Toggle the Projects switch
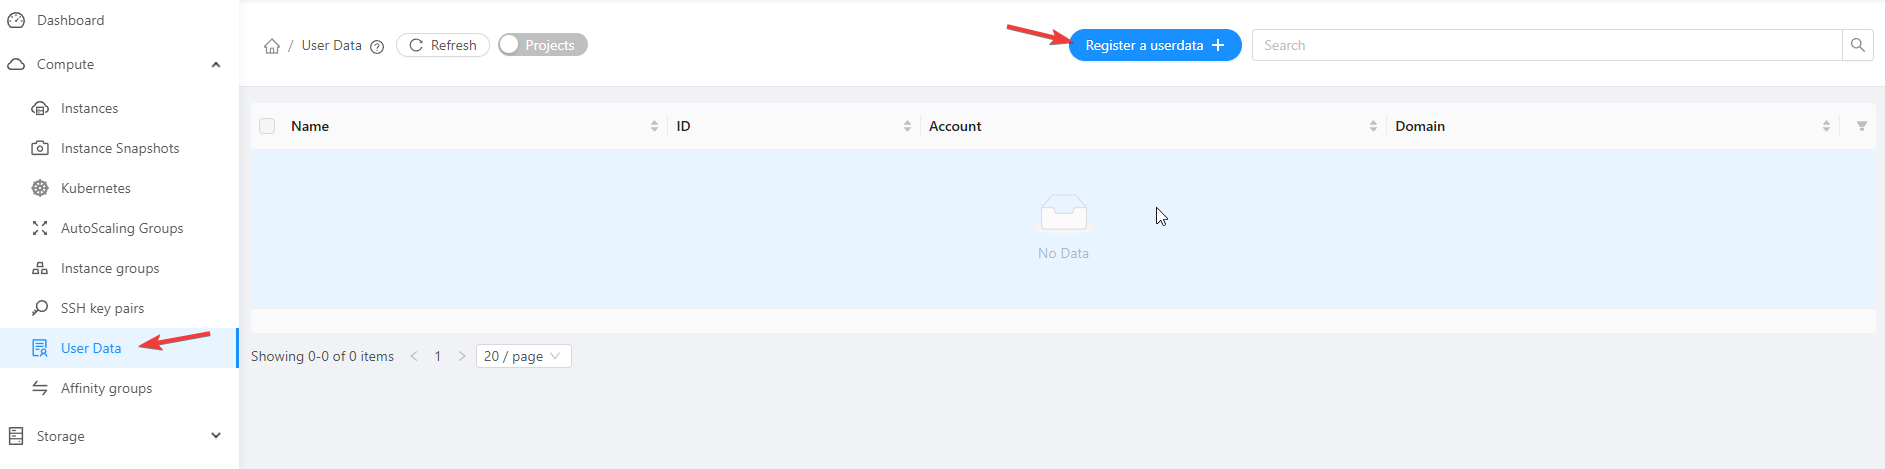This screenshot has height=469, width=1885. click(x=542, y=45)
